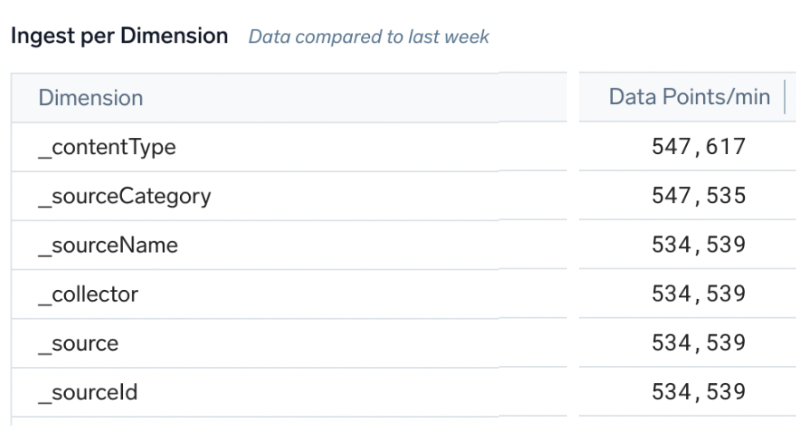Select the _sourceId dimension label
This screenshot has width=796, height=446.
pyautogui.click(x=88, y=392)
